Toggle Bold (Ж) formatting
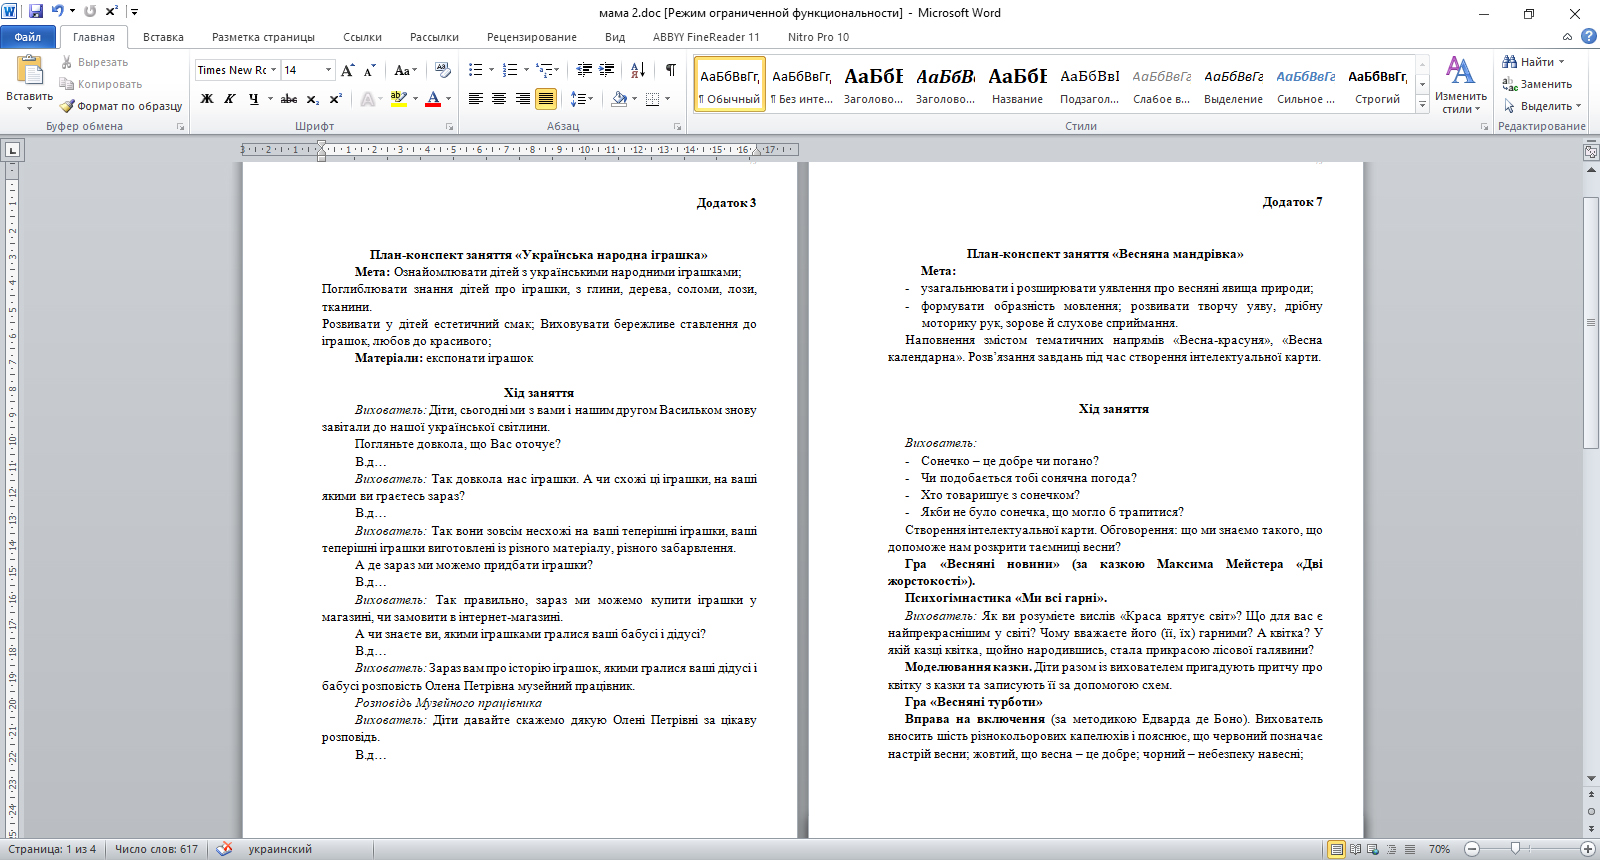Viewport: 1600px width, 860px height. coord(207,99)
